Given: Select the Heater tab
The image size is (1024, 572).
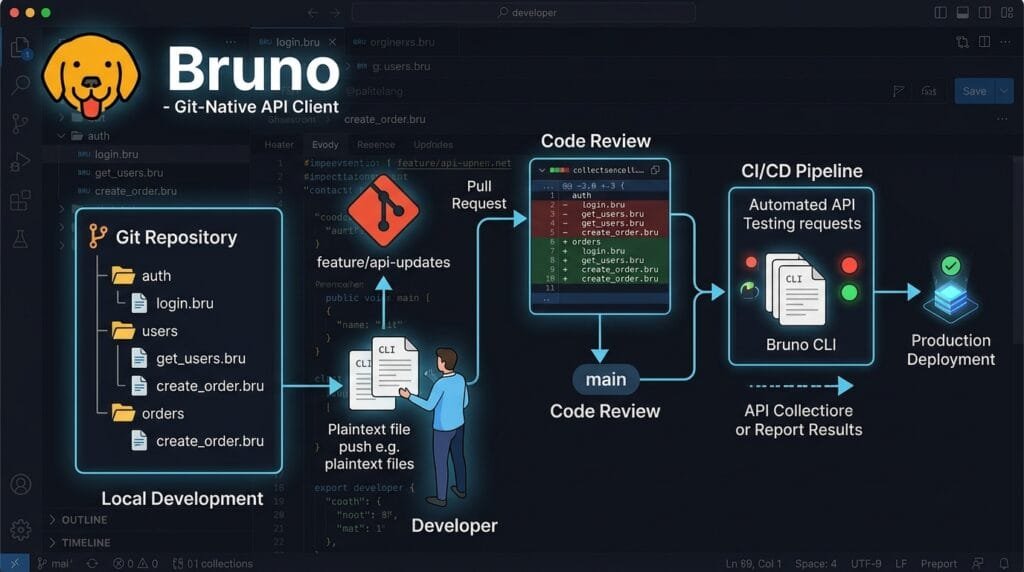Looking at the screenshot, I should (279, 144).
